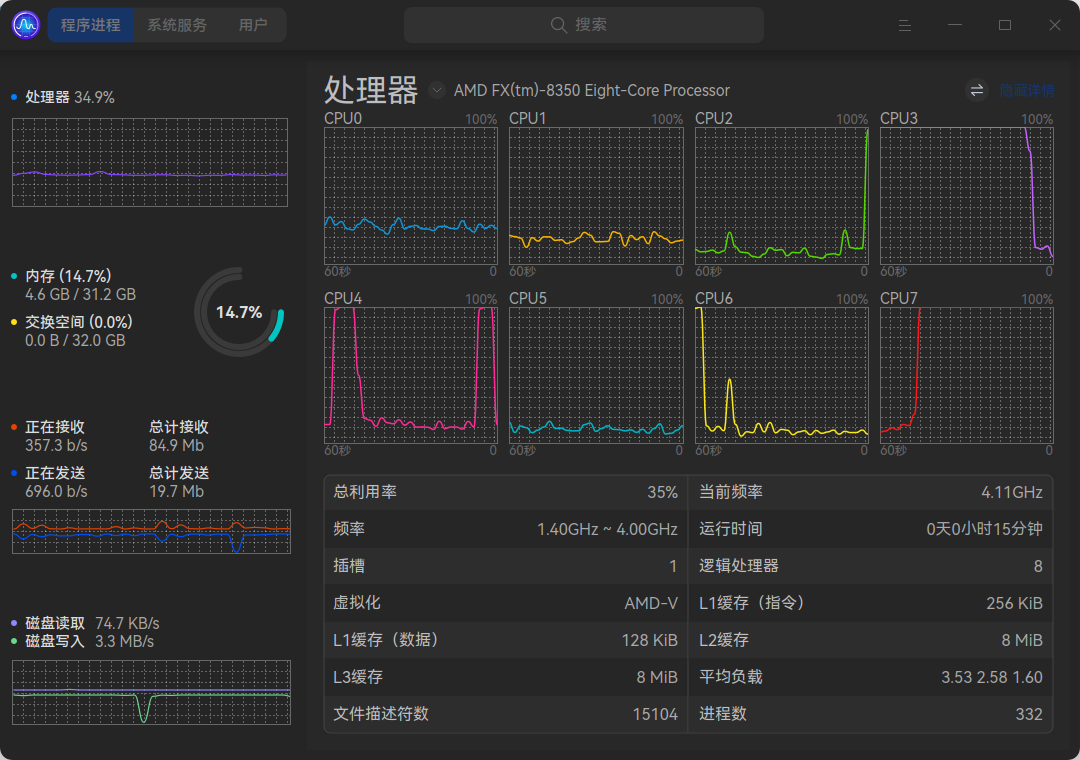Click the 总利用率 35% row

(x=506, y=492)
